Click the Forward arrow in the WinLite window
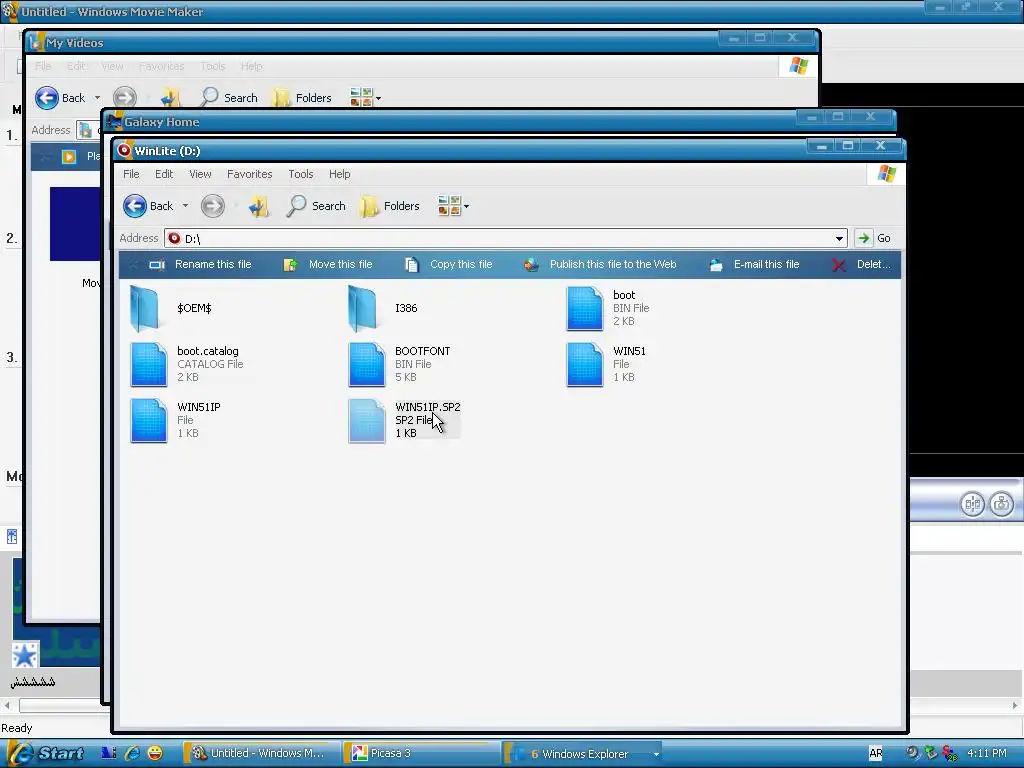The image size is (1024, 768). [x=212, y=206]
